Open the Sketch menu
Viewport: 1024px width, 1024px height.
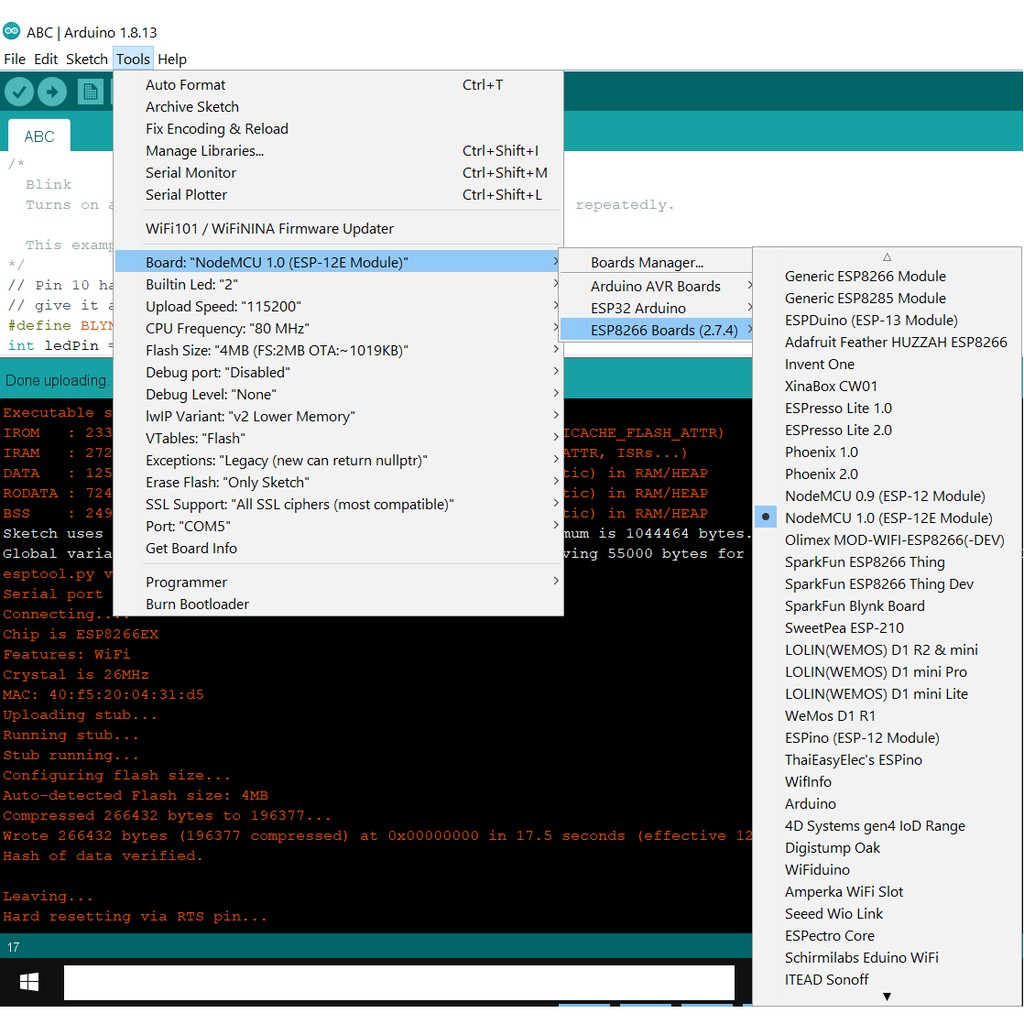[x=86, y=59]
